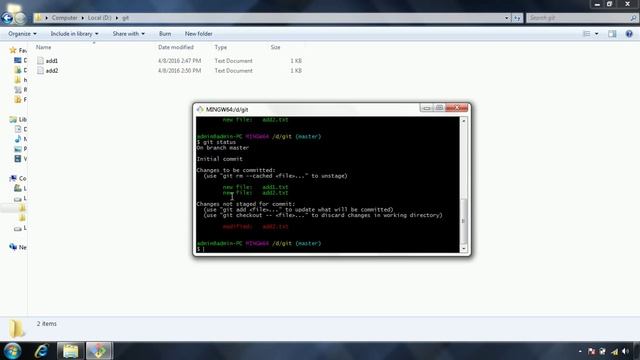The image size is (640, 360).
Task: Open the Network icon in navigation pane
Action: point(13,247)
